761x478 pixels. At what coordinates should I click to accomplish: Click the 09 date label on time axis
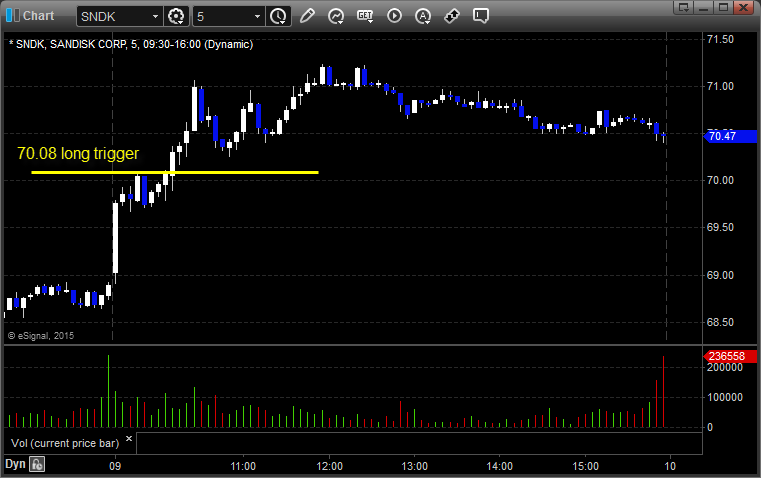115,466
